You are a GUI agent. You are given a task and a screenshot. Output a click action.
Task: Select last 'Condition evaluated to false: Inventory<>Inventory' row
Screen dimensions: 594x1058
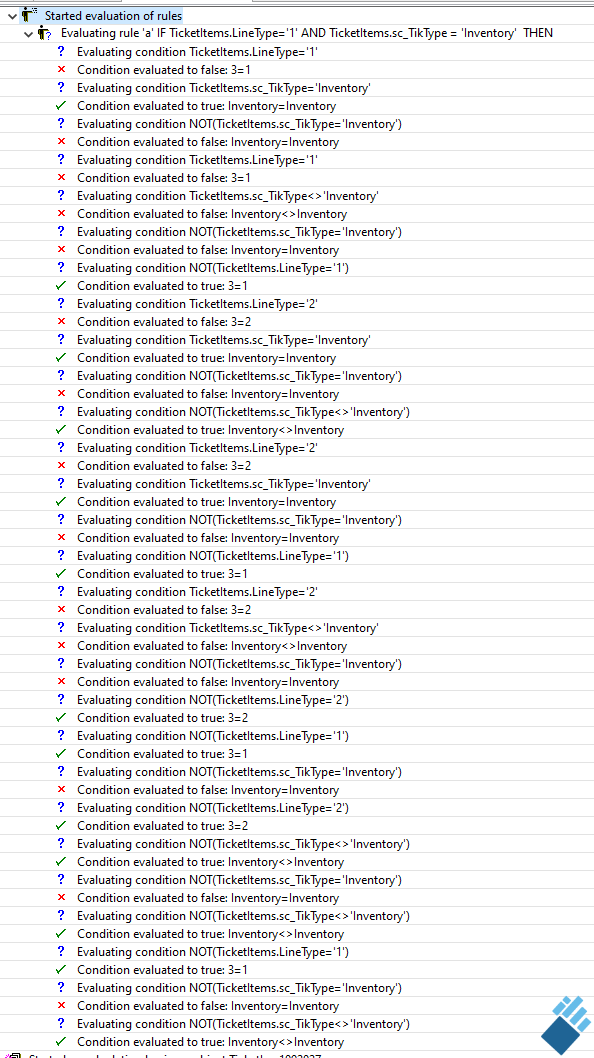212,646
